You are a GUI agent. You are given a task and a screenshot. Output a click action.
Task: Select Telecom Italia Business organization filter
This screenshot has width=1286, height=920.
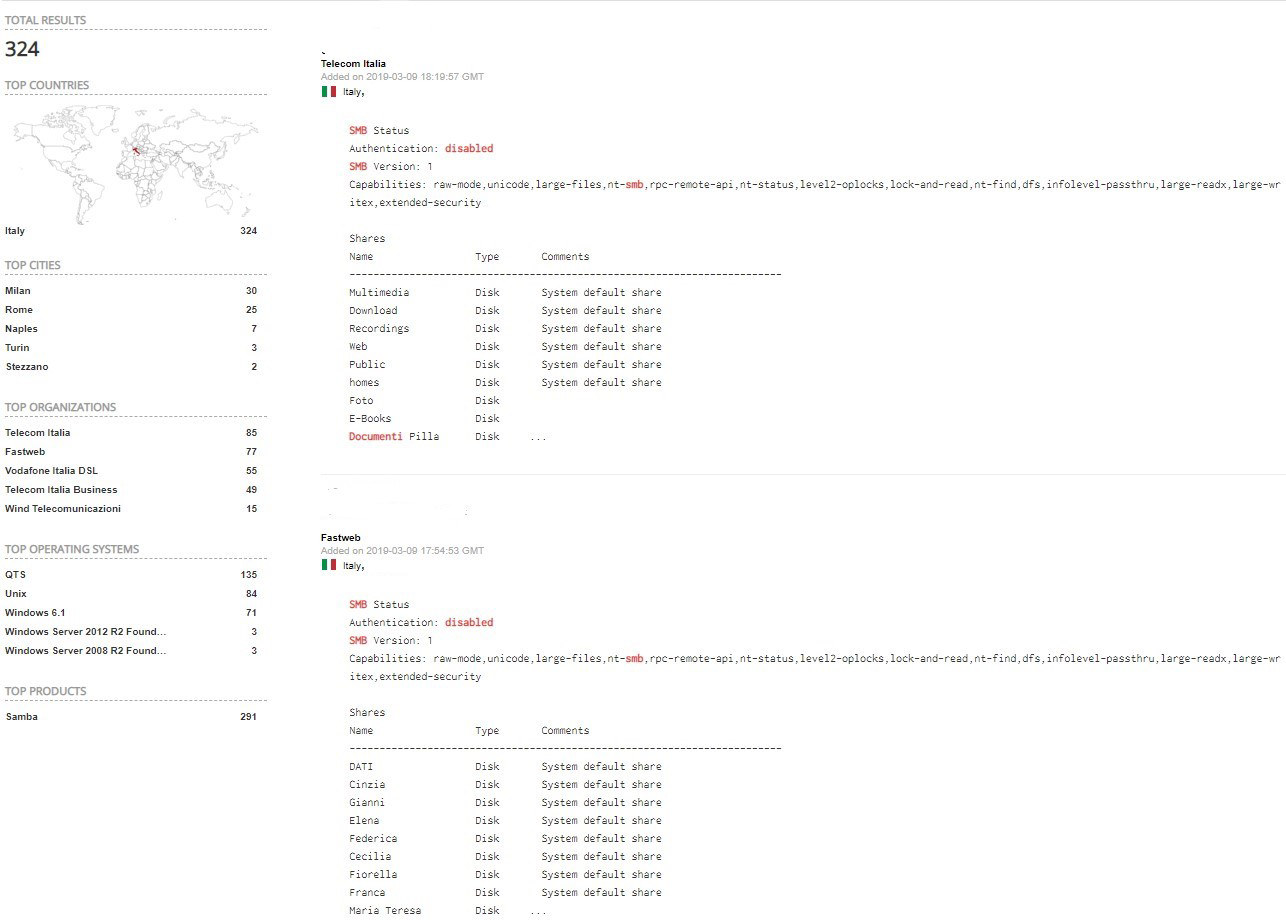click(x=61, y=490)
